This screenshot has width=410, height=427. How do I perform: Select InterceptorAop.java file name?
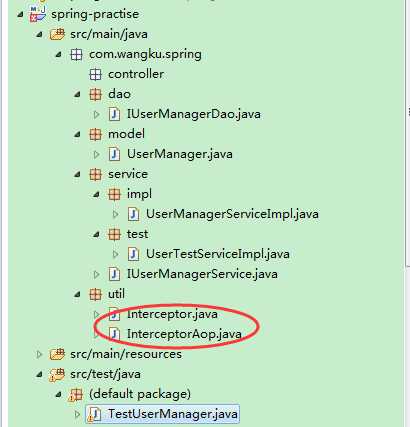(184, 334)
